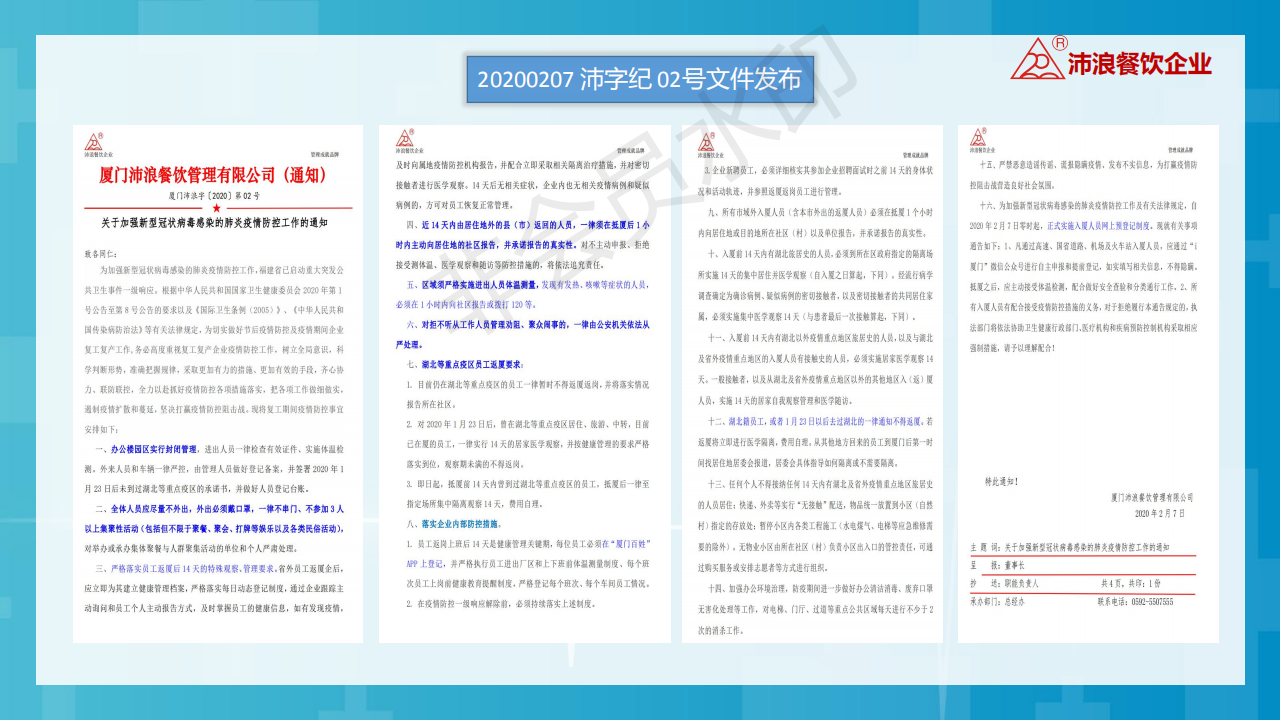Click blue text "一、办公楼园区实行封闭管理"
Viewport: 1280px width, 720px height.
click(x=148, y=450)
